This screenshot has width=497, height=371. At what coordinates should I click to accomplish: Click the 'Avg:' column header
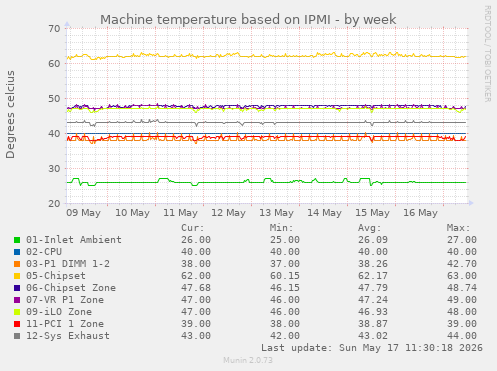[370, 228]
